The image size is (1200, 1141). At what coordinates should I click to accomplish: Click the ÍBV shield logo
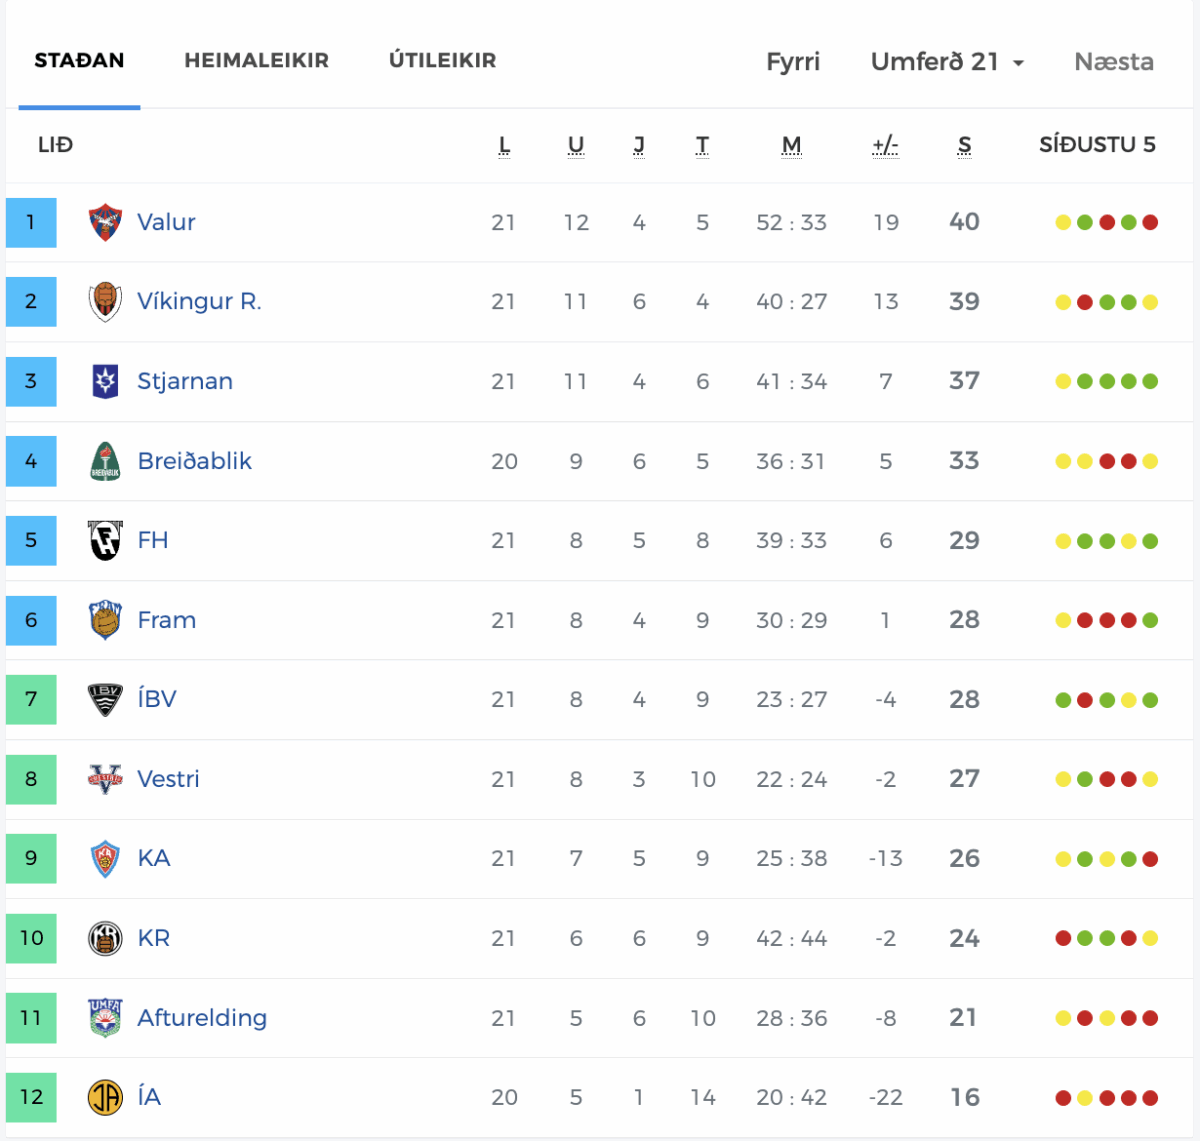pos(105,699)
